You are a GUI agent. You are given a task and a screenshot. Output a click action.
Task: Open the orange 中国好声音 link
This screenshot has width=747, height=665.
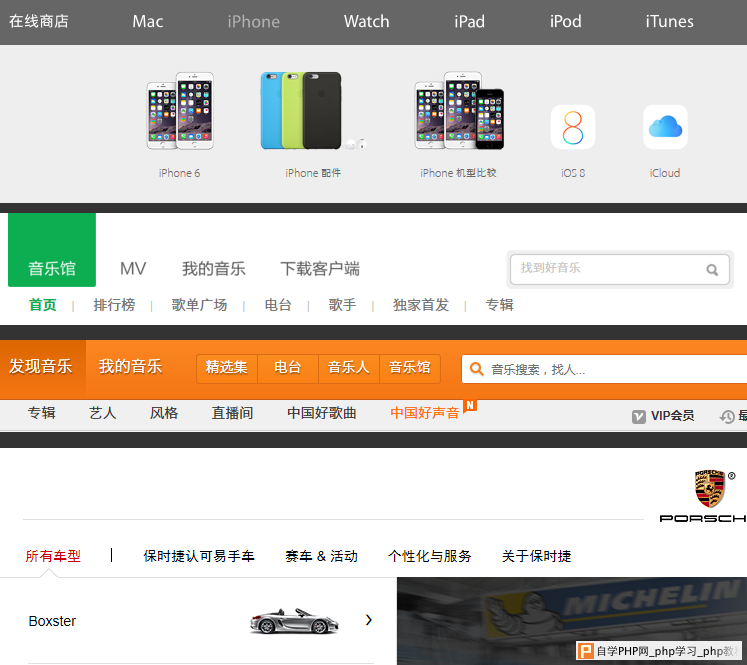pyautogui.click(x=424, y=413)
